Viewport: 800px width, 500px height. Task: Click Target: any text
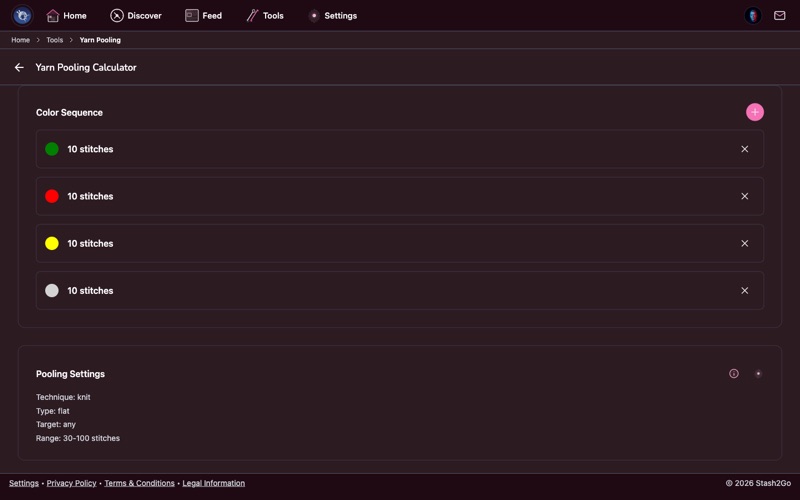[56, 424]
